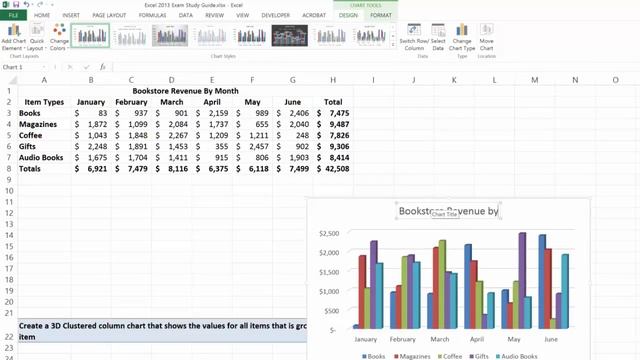Click the Undo icon in title bar
640x360 pixels.
[x=27, y=4]
